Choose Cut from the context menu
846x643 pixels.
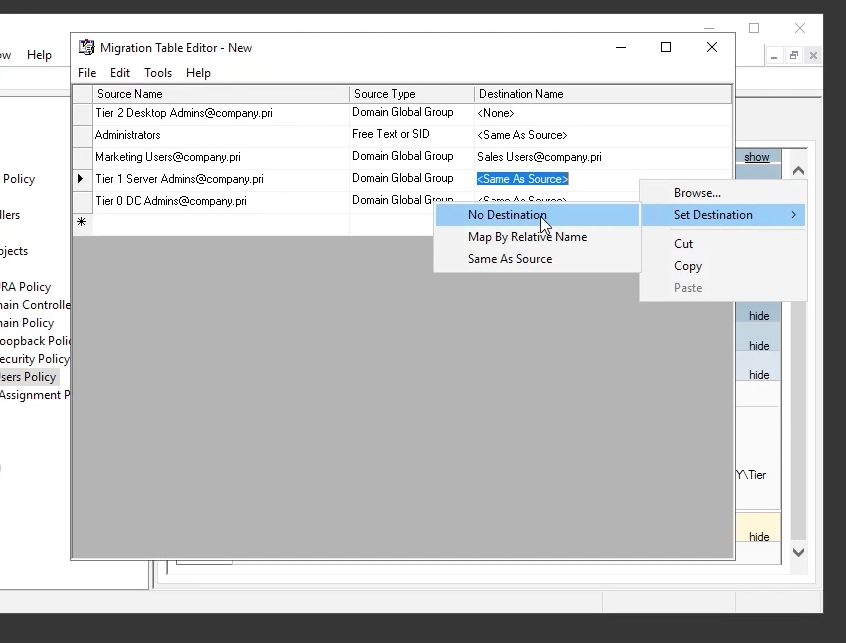[683, 244]
